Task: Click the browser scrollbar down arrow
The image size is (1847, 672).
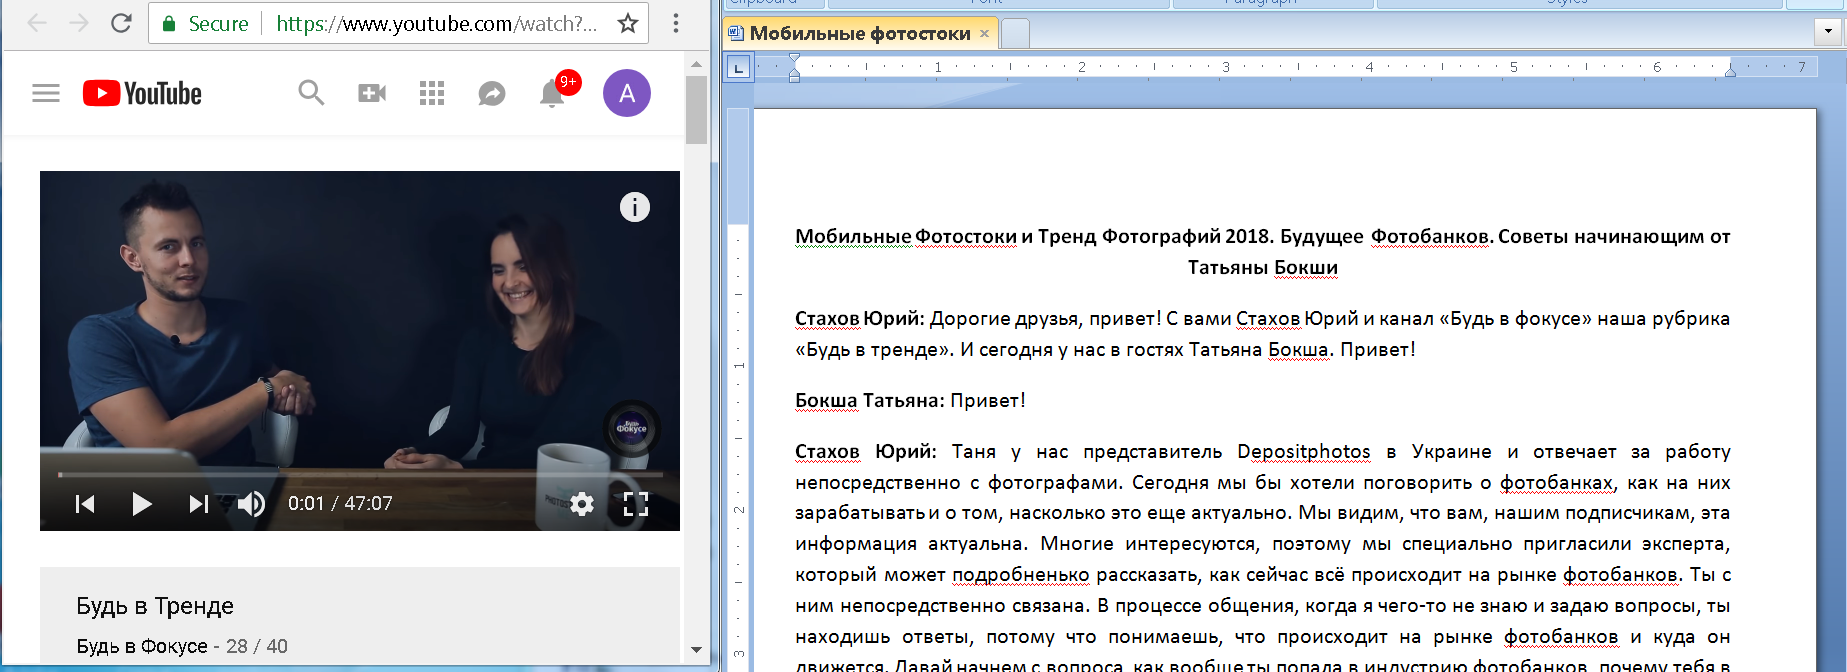Action: (696, 650)
